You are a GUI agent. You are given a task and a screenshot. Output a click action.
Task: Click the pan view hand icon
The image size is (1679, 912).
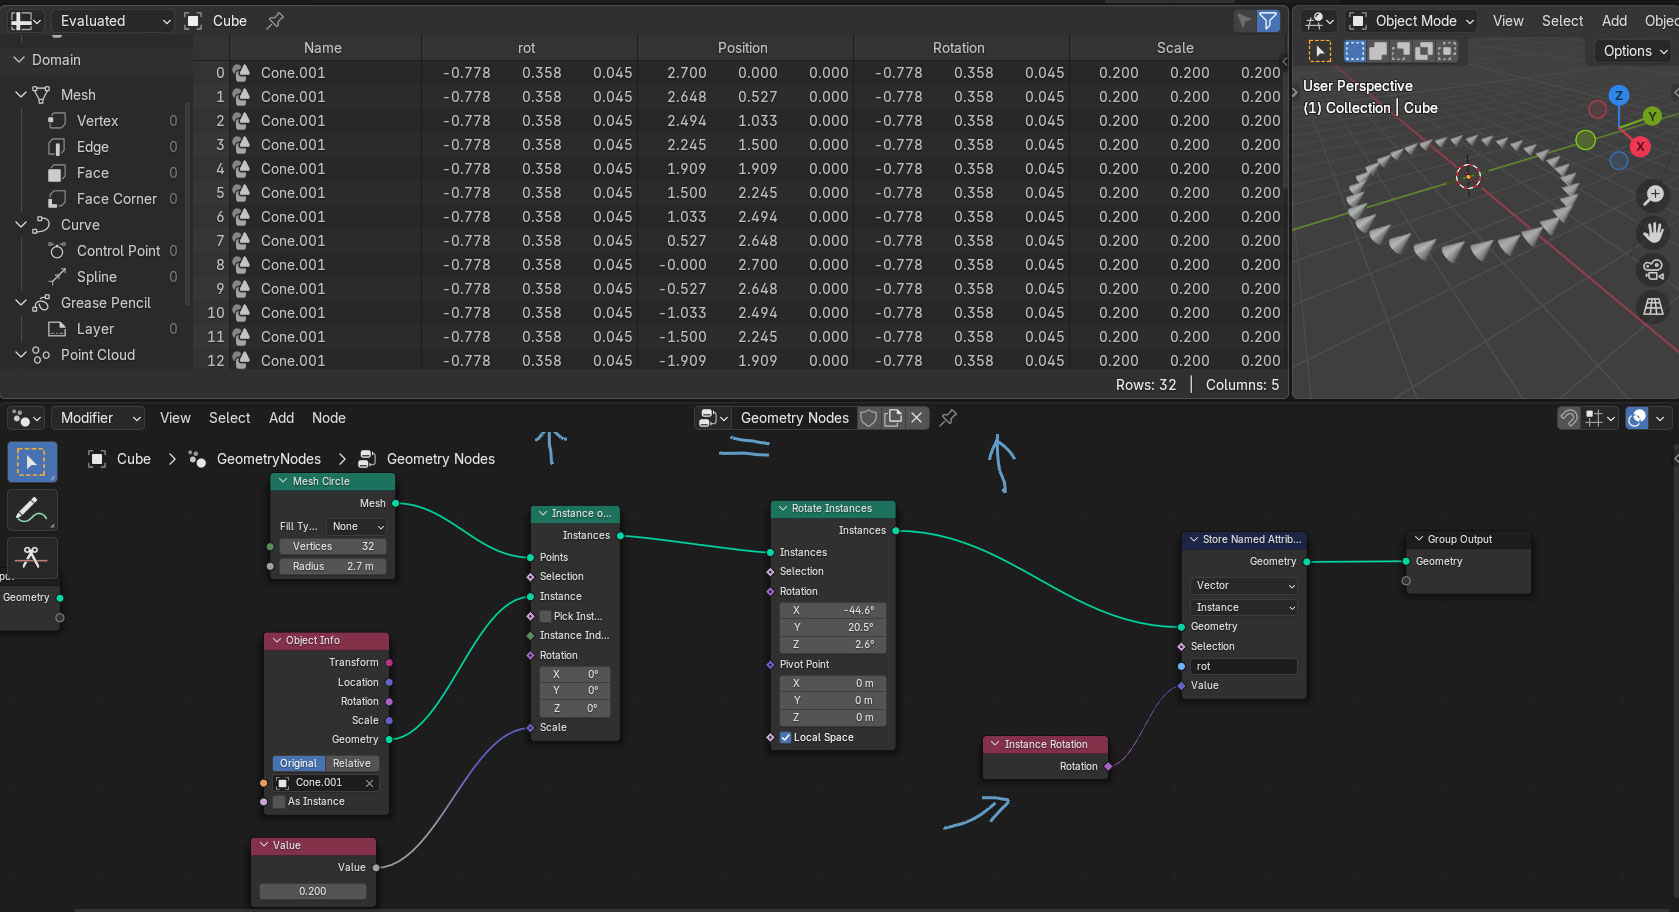click(x=1654, y=233)
